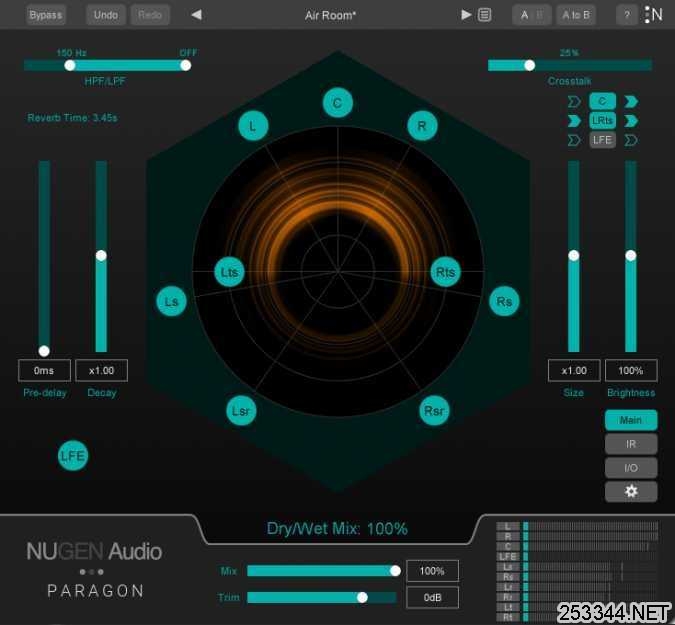
Task: Toggle the right crosstalk arrow beside C
Action: coord(631,102)
